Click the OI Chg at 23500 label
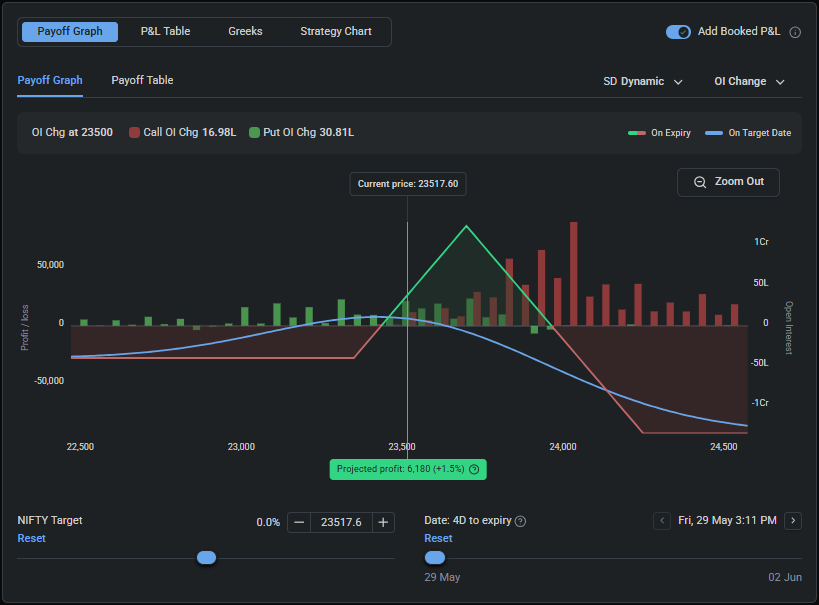The image size is (819, 605). pos(72,133)
